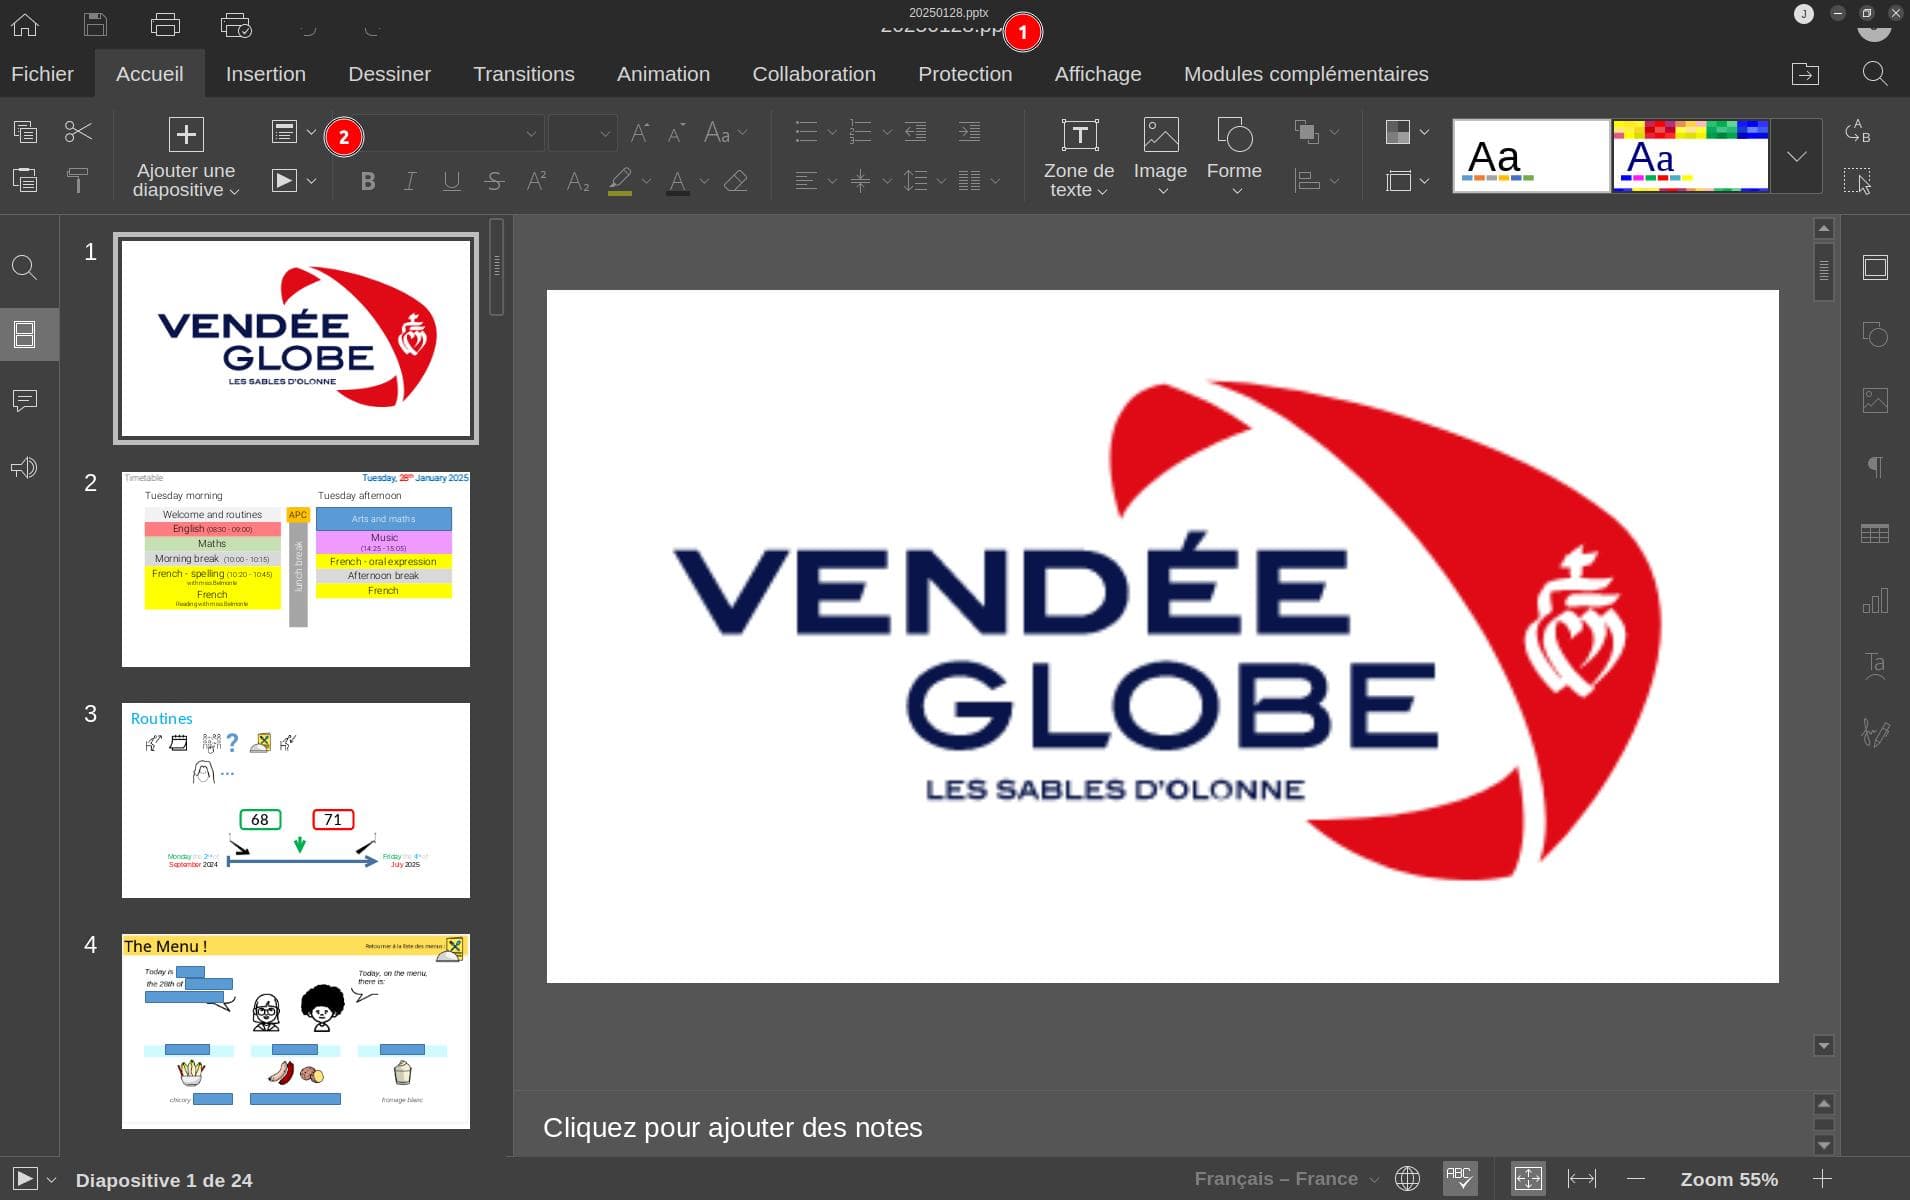This screenshot has height=1200, width=1910.
Task: Switch to the Transitions tab
Action: [524, 74]
